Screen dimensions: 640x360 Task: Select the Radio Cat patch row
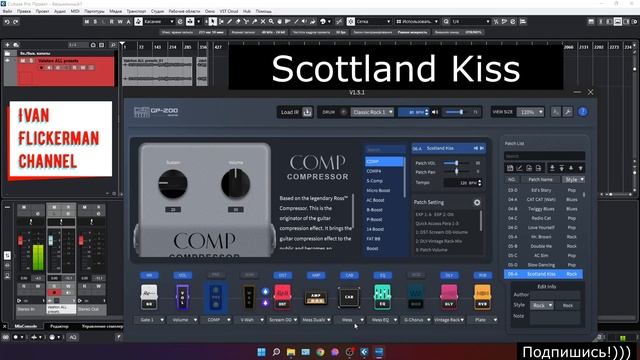[x=543, y=218]
